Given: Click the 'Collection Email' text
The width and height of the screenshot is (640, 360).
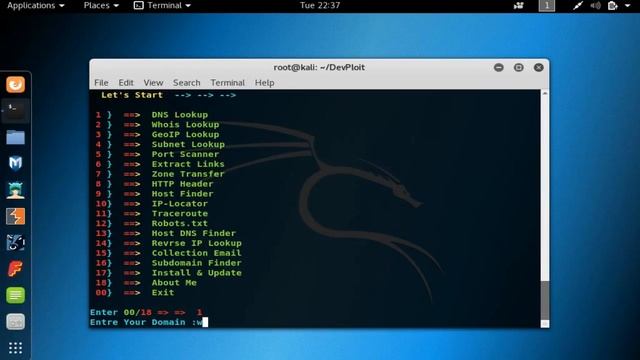Looking at the screenshot, I should click(x=197, y=253).
